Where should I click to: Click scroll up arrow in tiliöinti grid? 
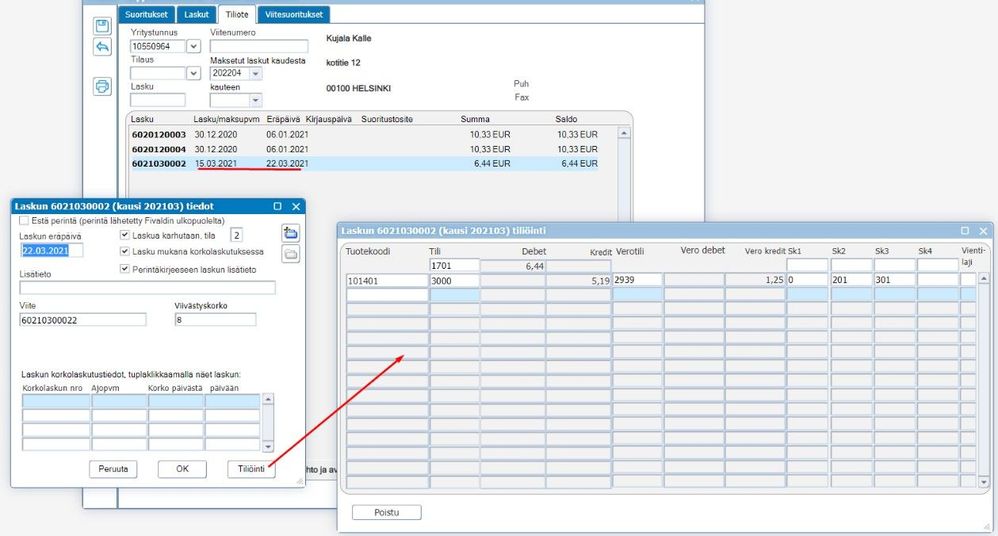[x=984, y=279]
